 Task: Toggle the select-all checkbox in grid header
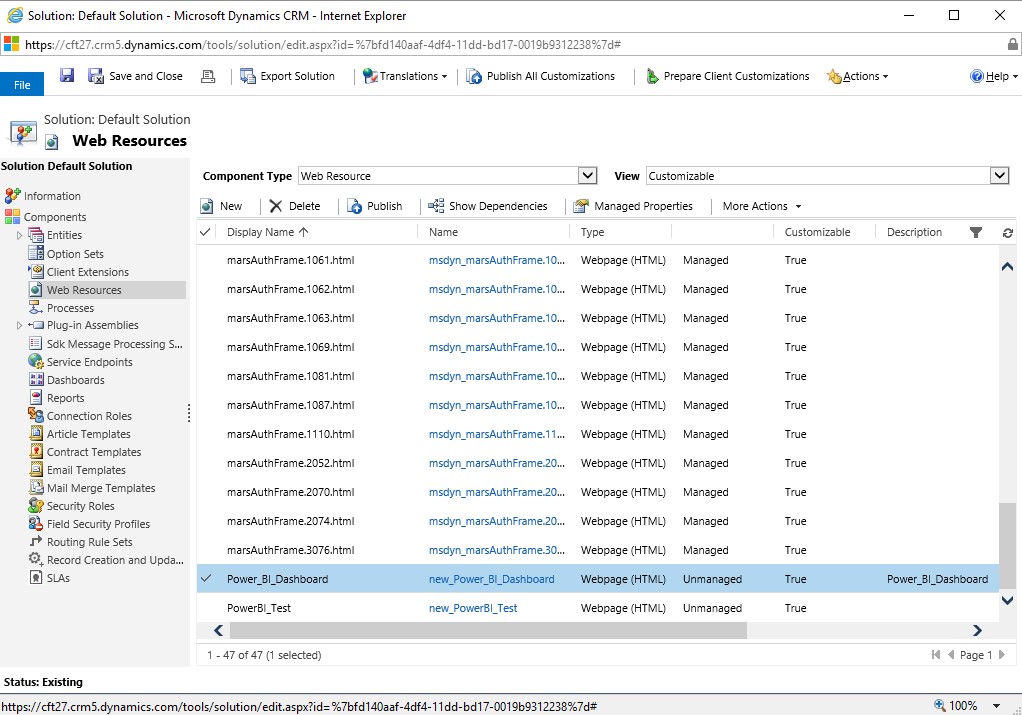[x=206, y=232]
